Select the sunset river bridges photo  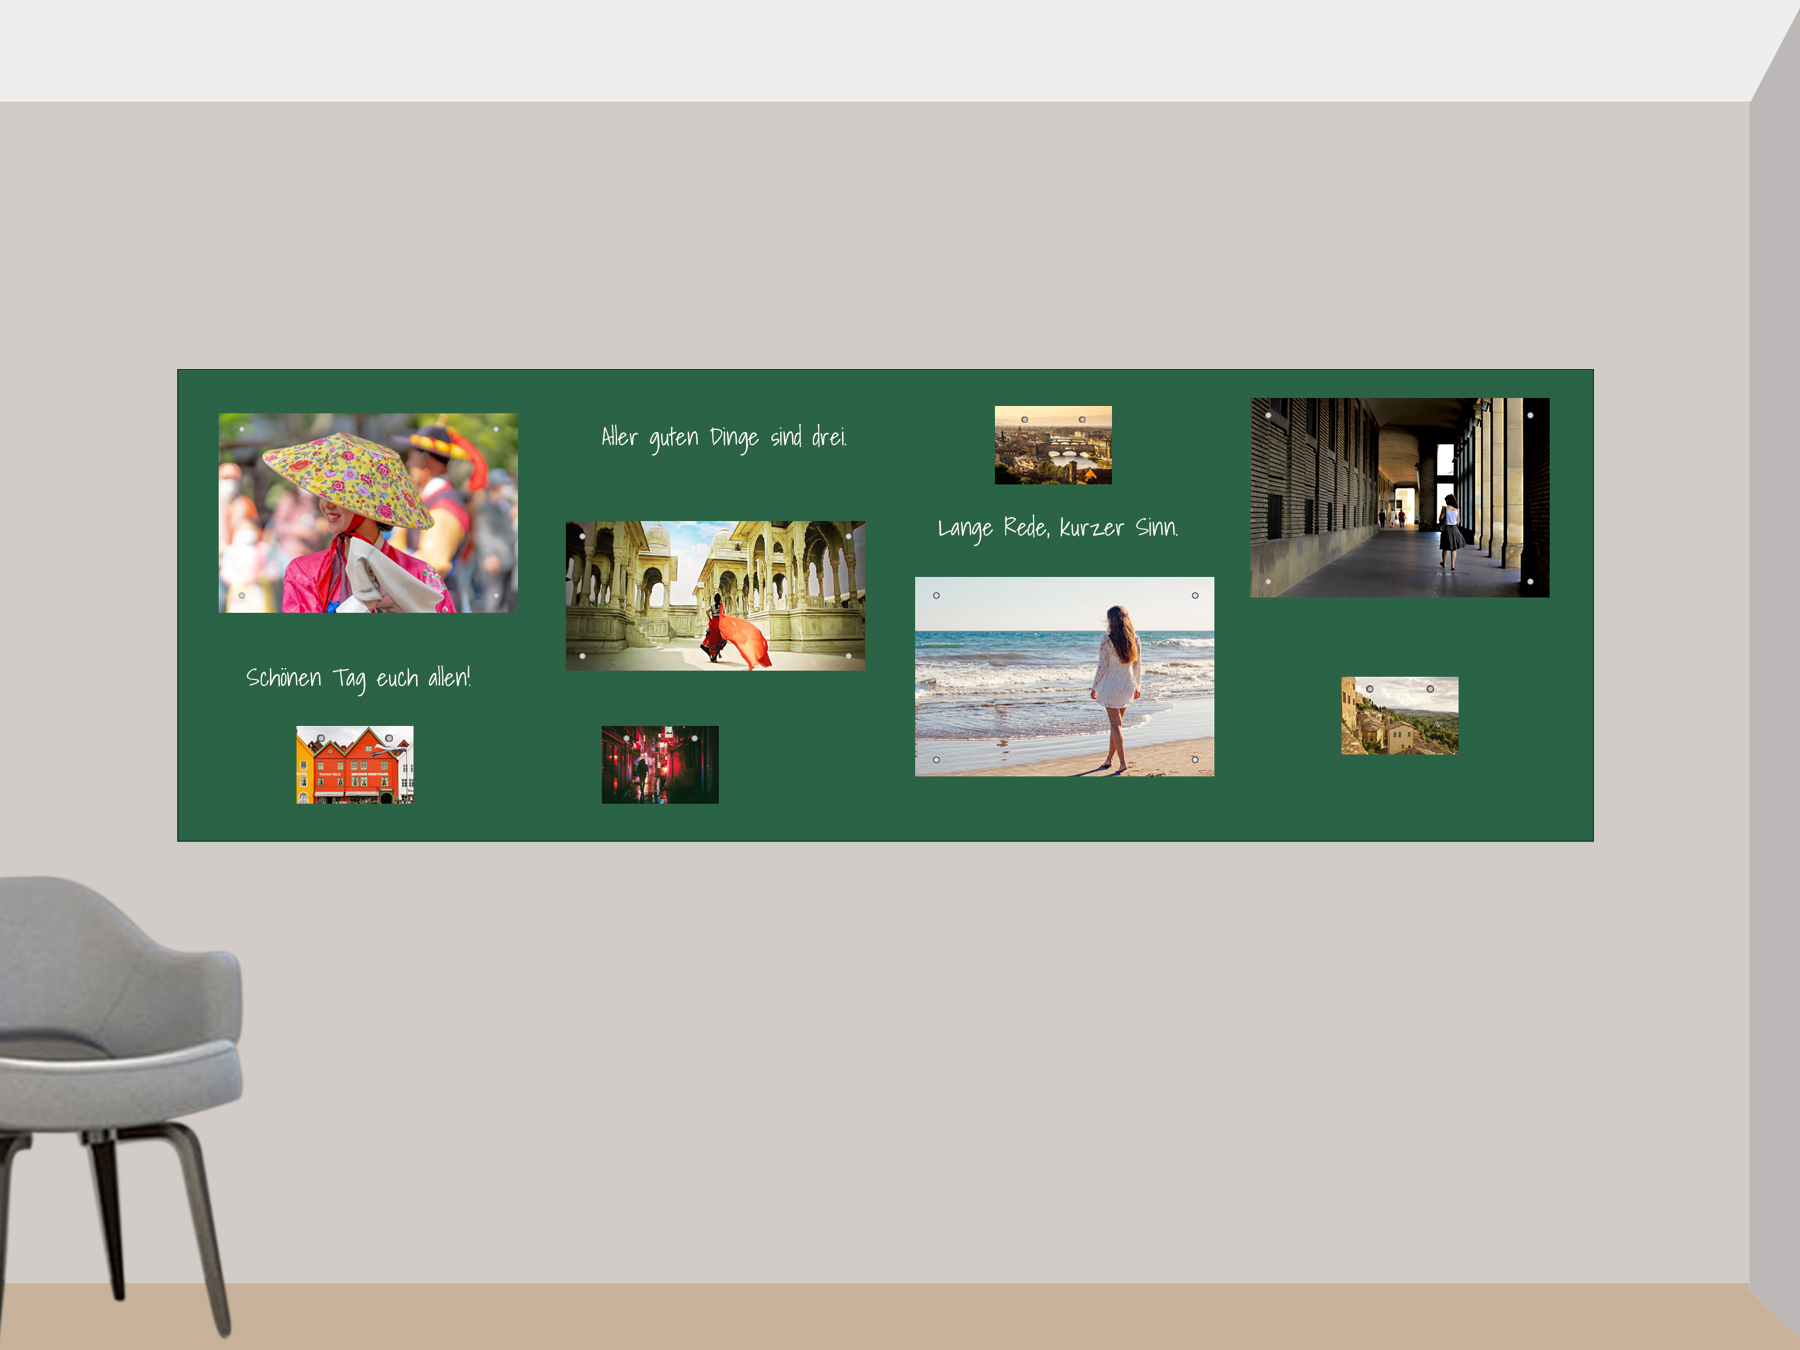click(1053, 445)
